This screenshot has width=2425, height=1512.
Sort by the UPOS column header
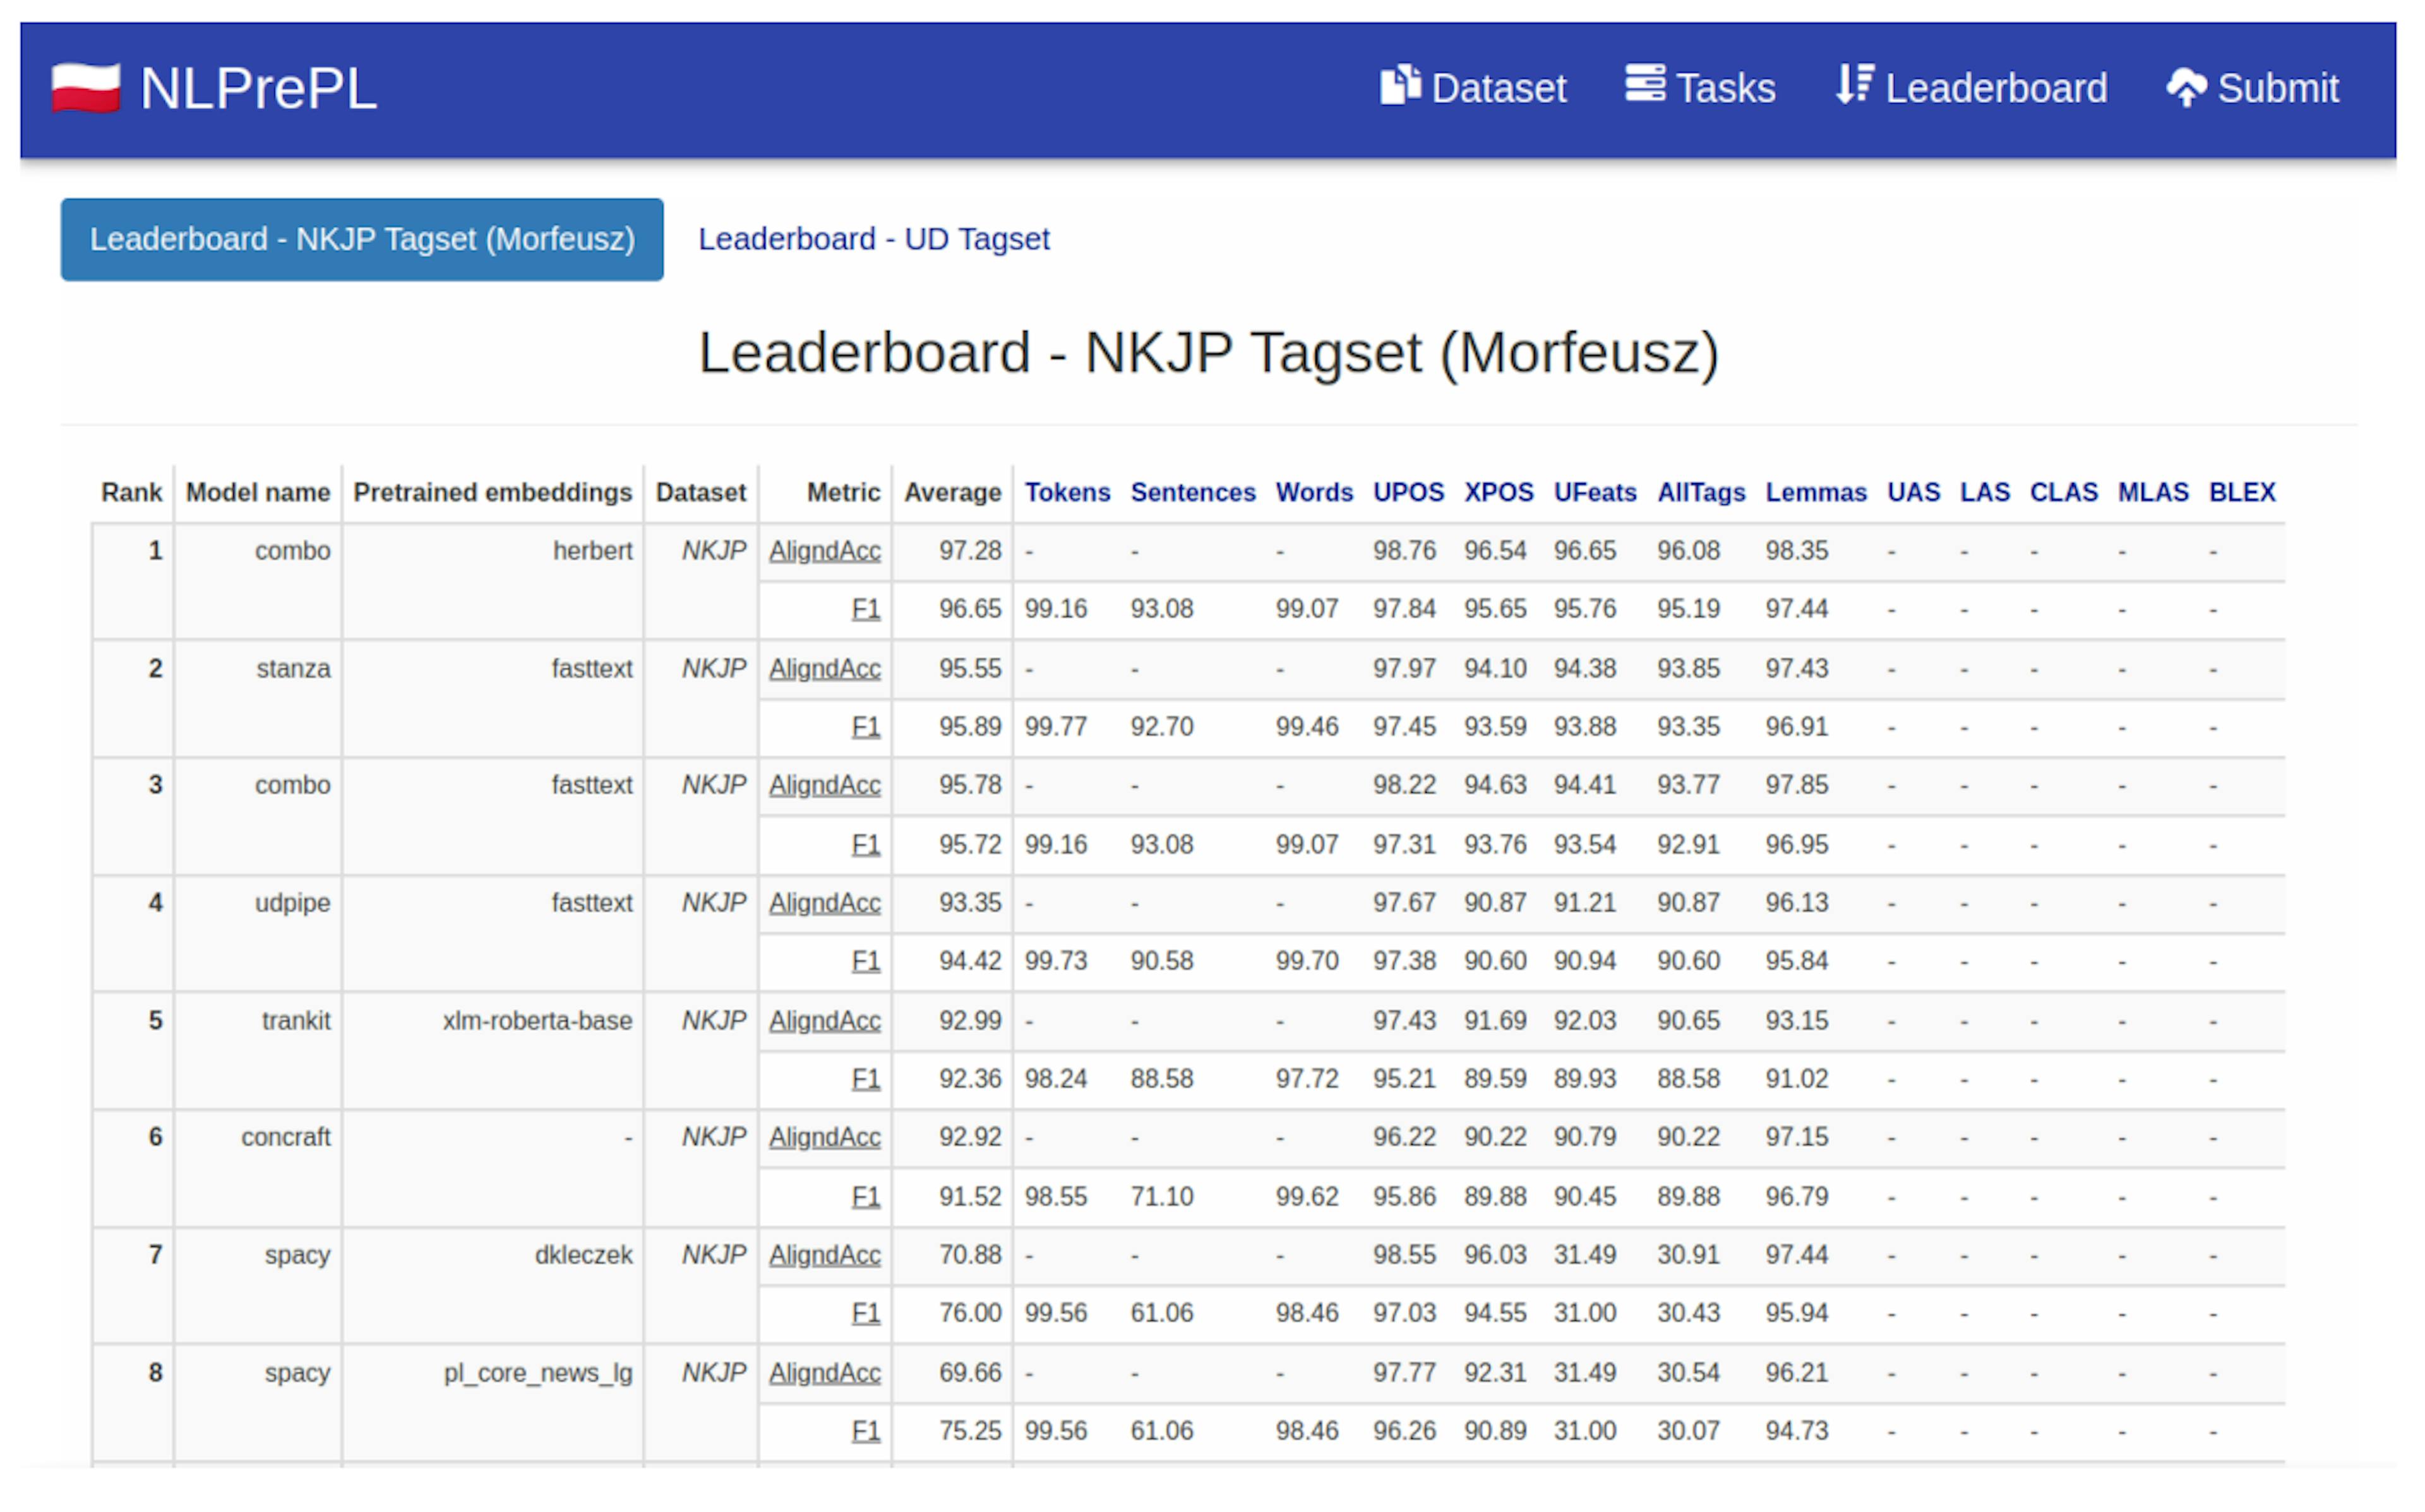(x=1408, y=492)
